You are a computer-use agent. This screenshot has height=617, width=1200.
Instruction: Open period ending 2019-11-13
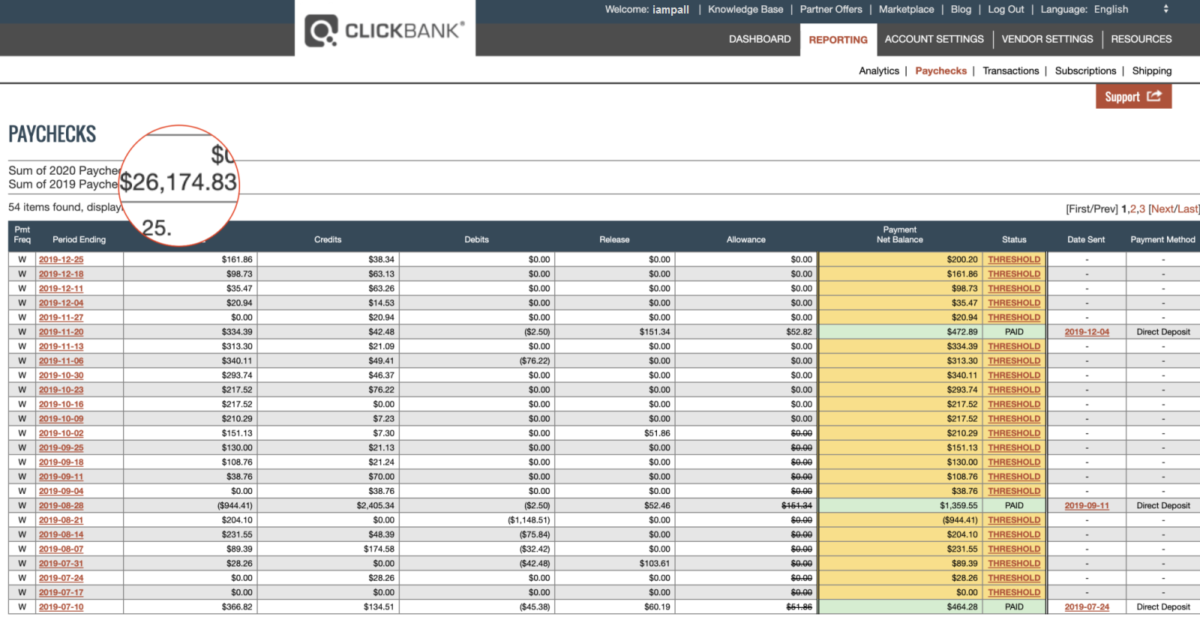click(x=61, y=346)
